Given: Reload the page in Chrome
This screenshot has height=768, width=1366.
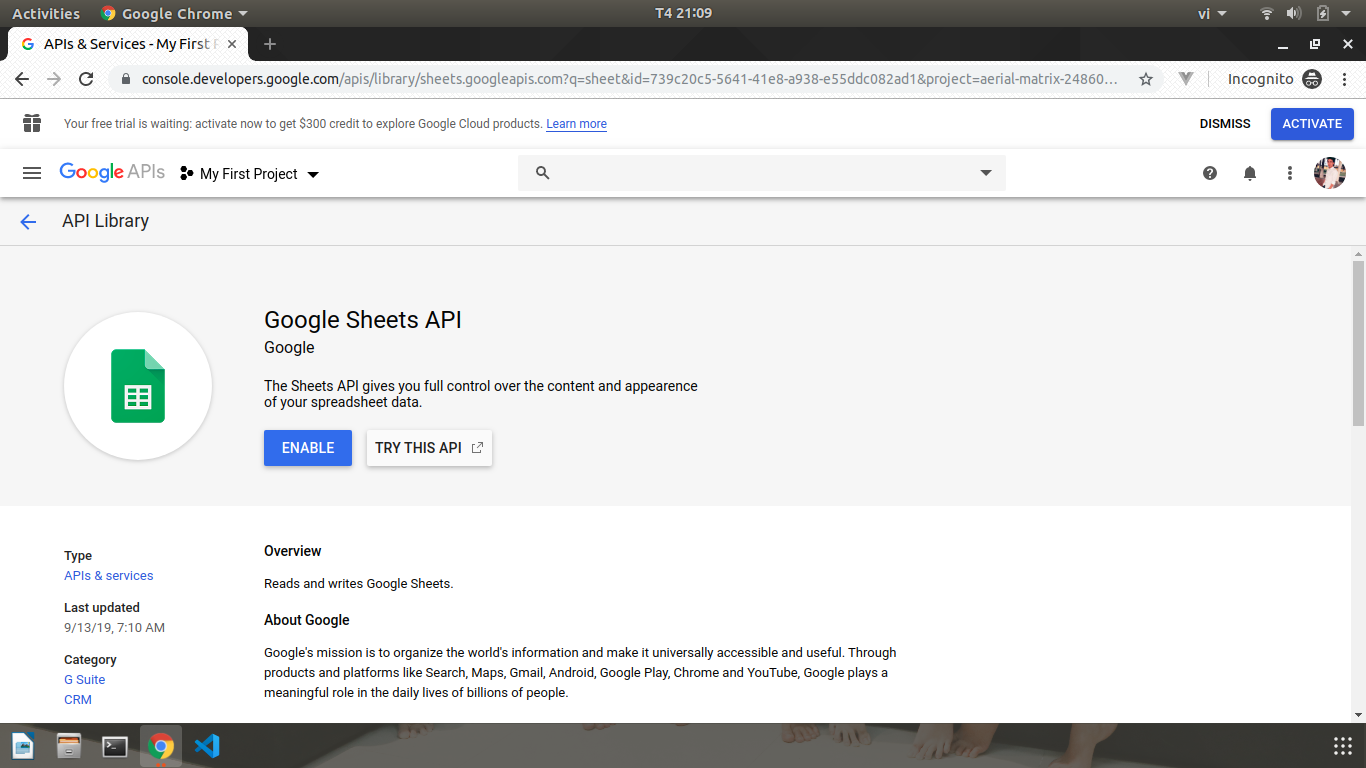Looking at the screenshot, I should coord(86,79).
